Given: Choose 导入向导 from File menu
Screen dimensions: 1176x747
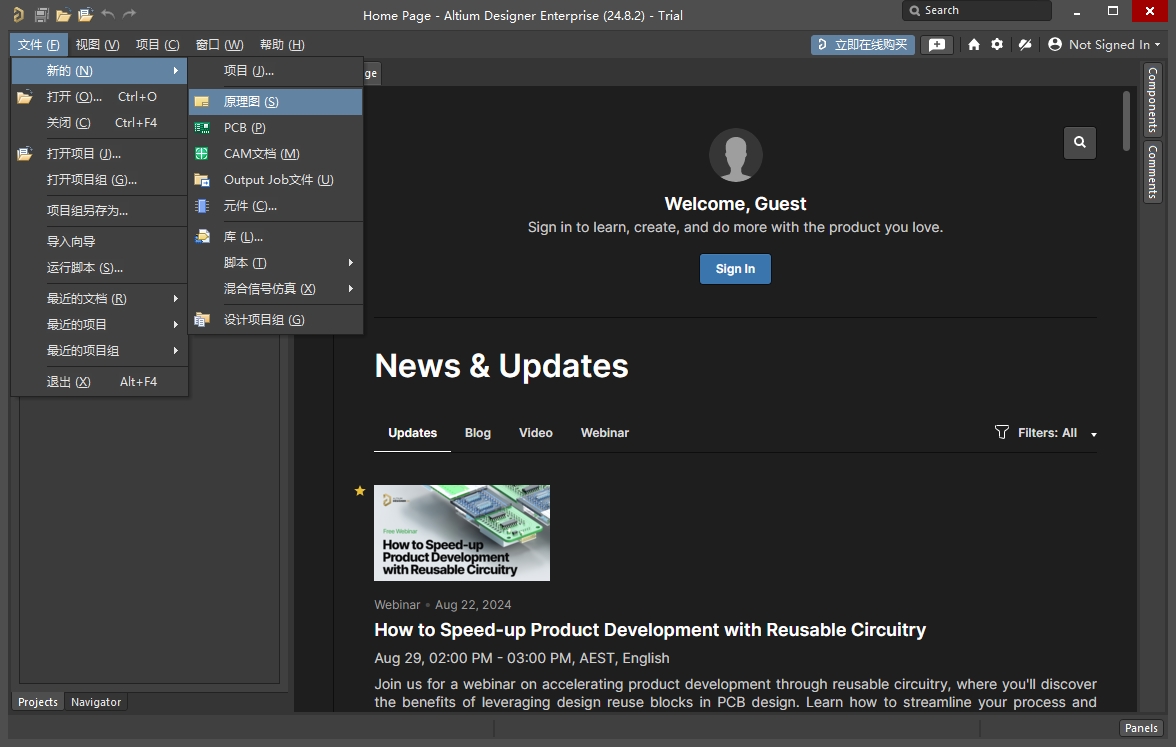Looking at the screenshot, I should point(100,242).
